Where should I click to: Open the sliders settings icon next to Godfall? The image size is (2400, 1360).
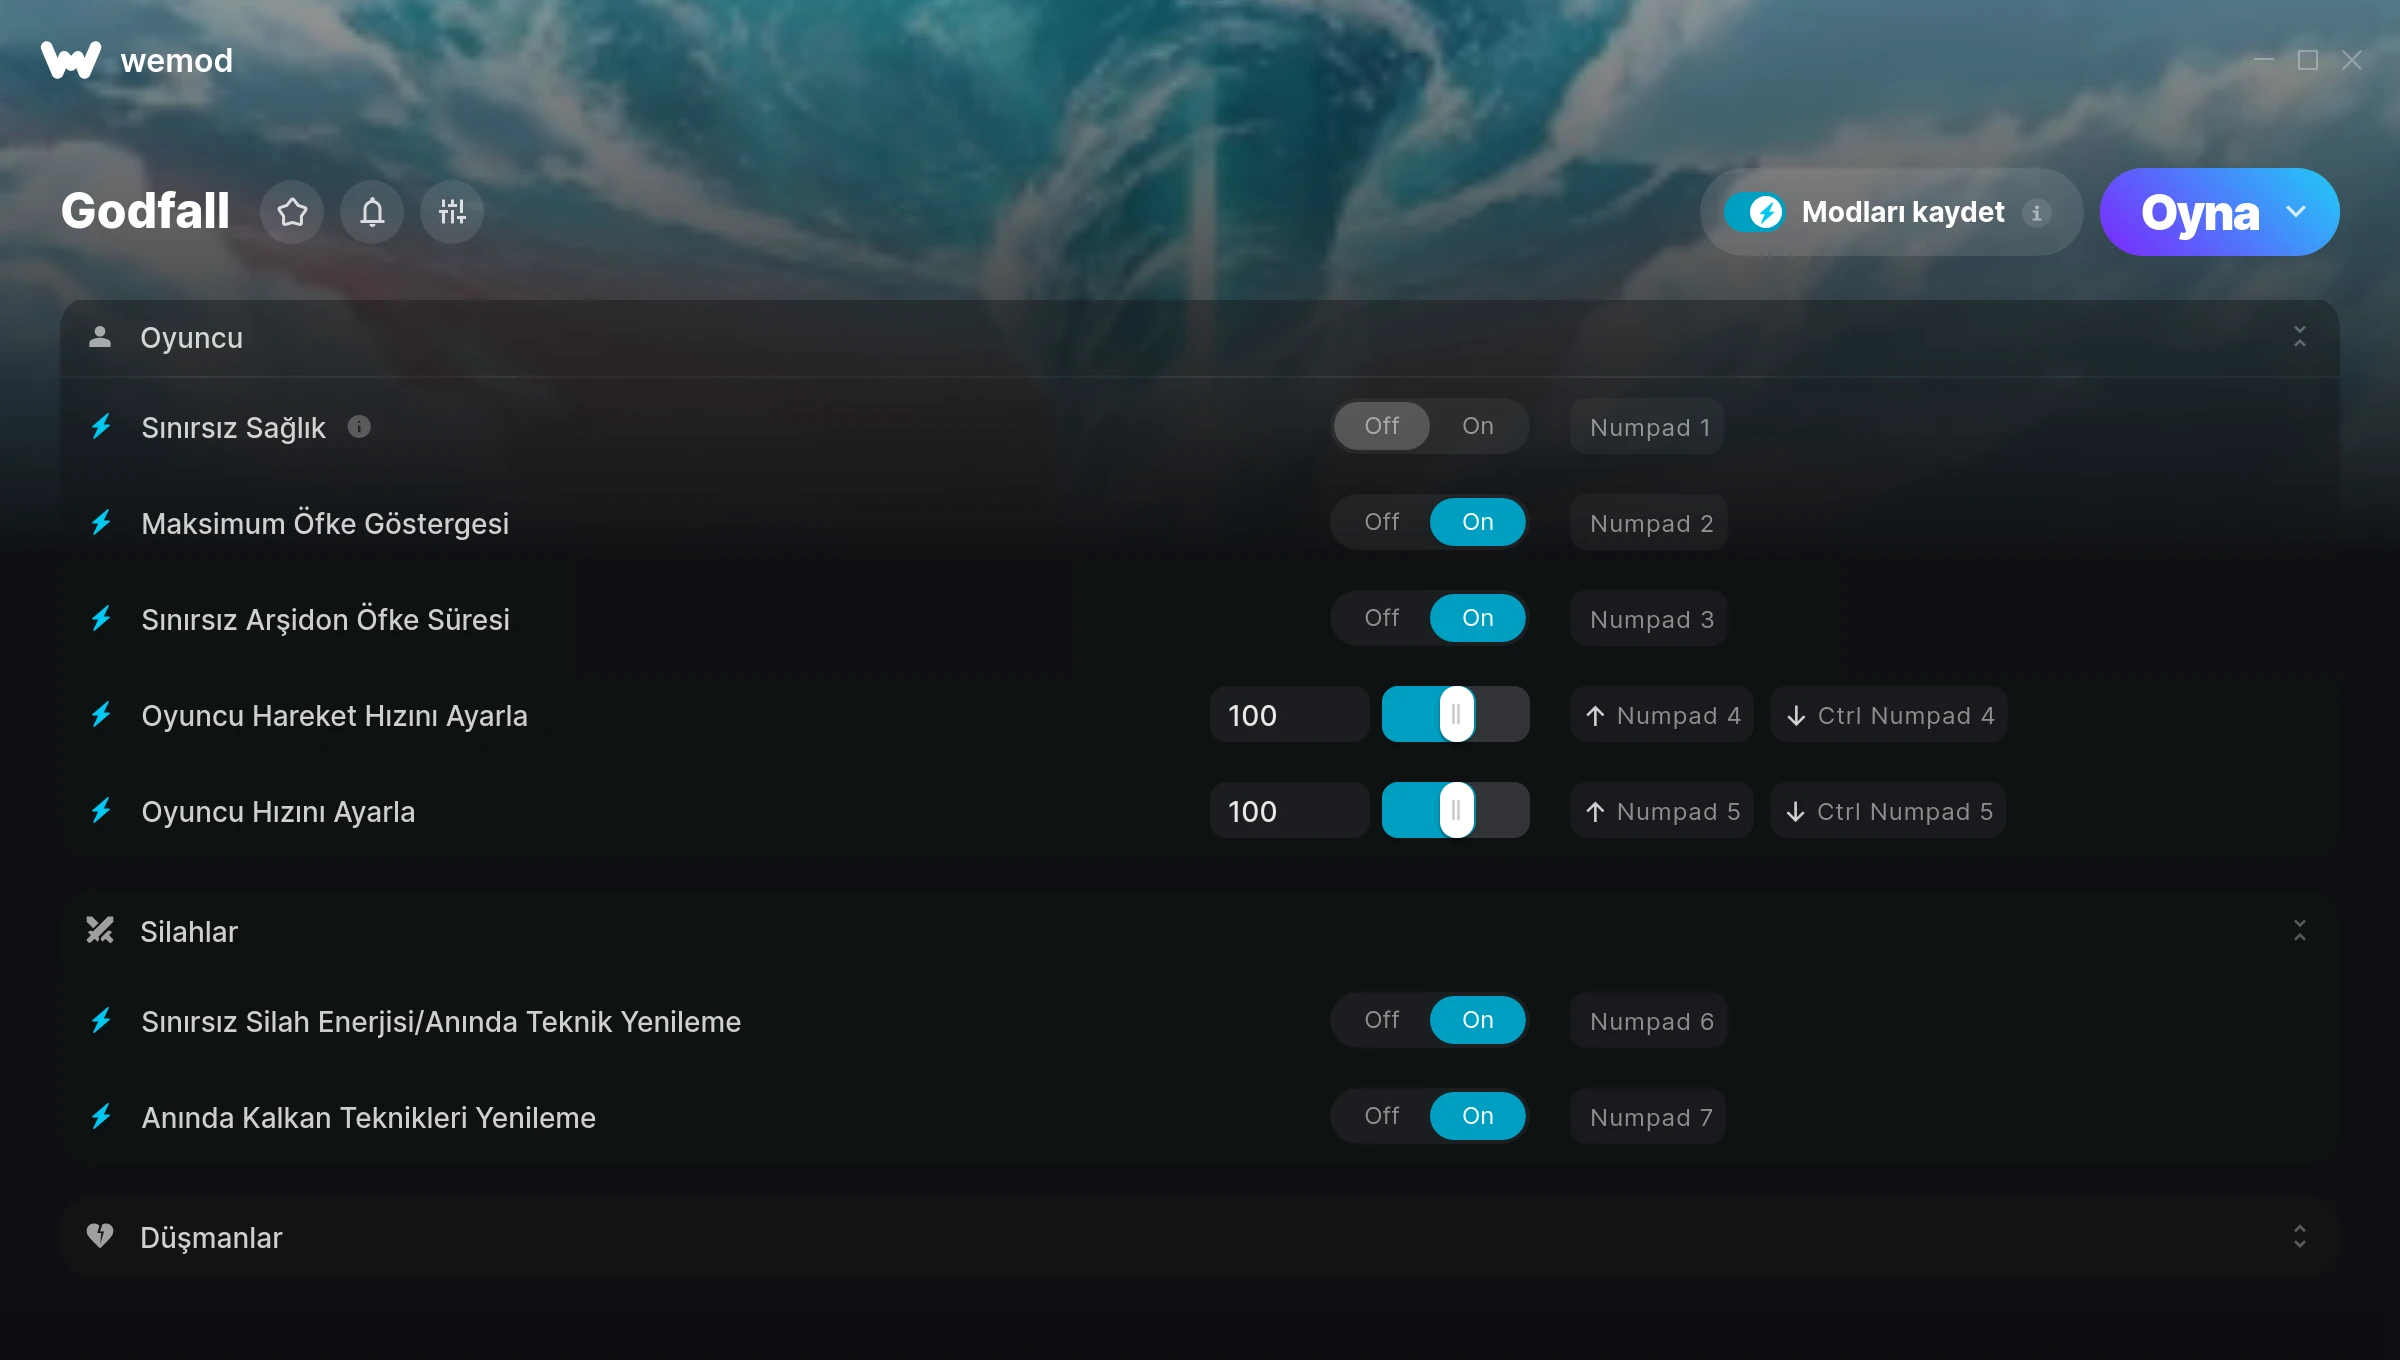click(452, 212)
